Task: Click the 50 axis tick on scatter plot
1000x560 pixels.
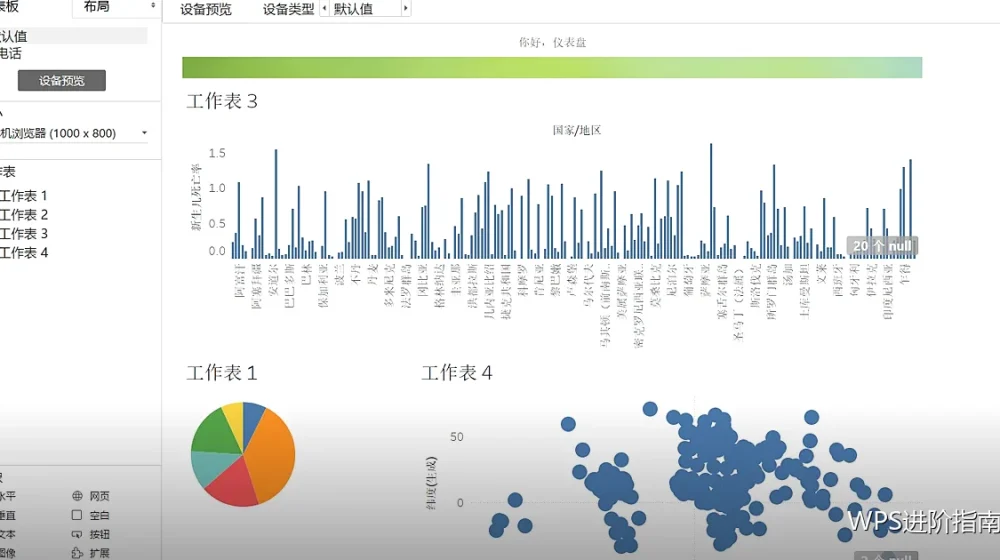Action: (457, 437)
